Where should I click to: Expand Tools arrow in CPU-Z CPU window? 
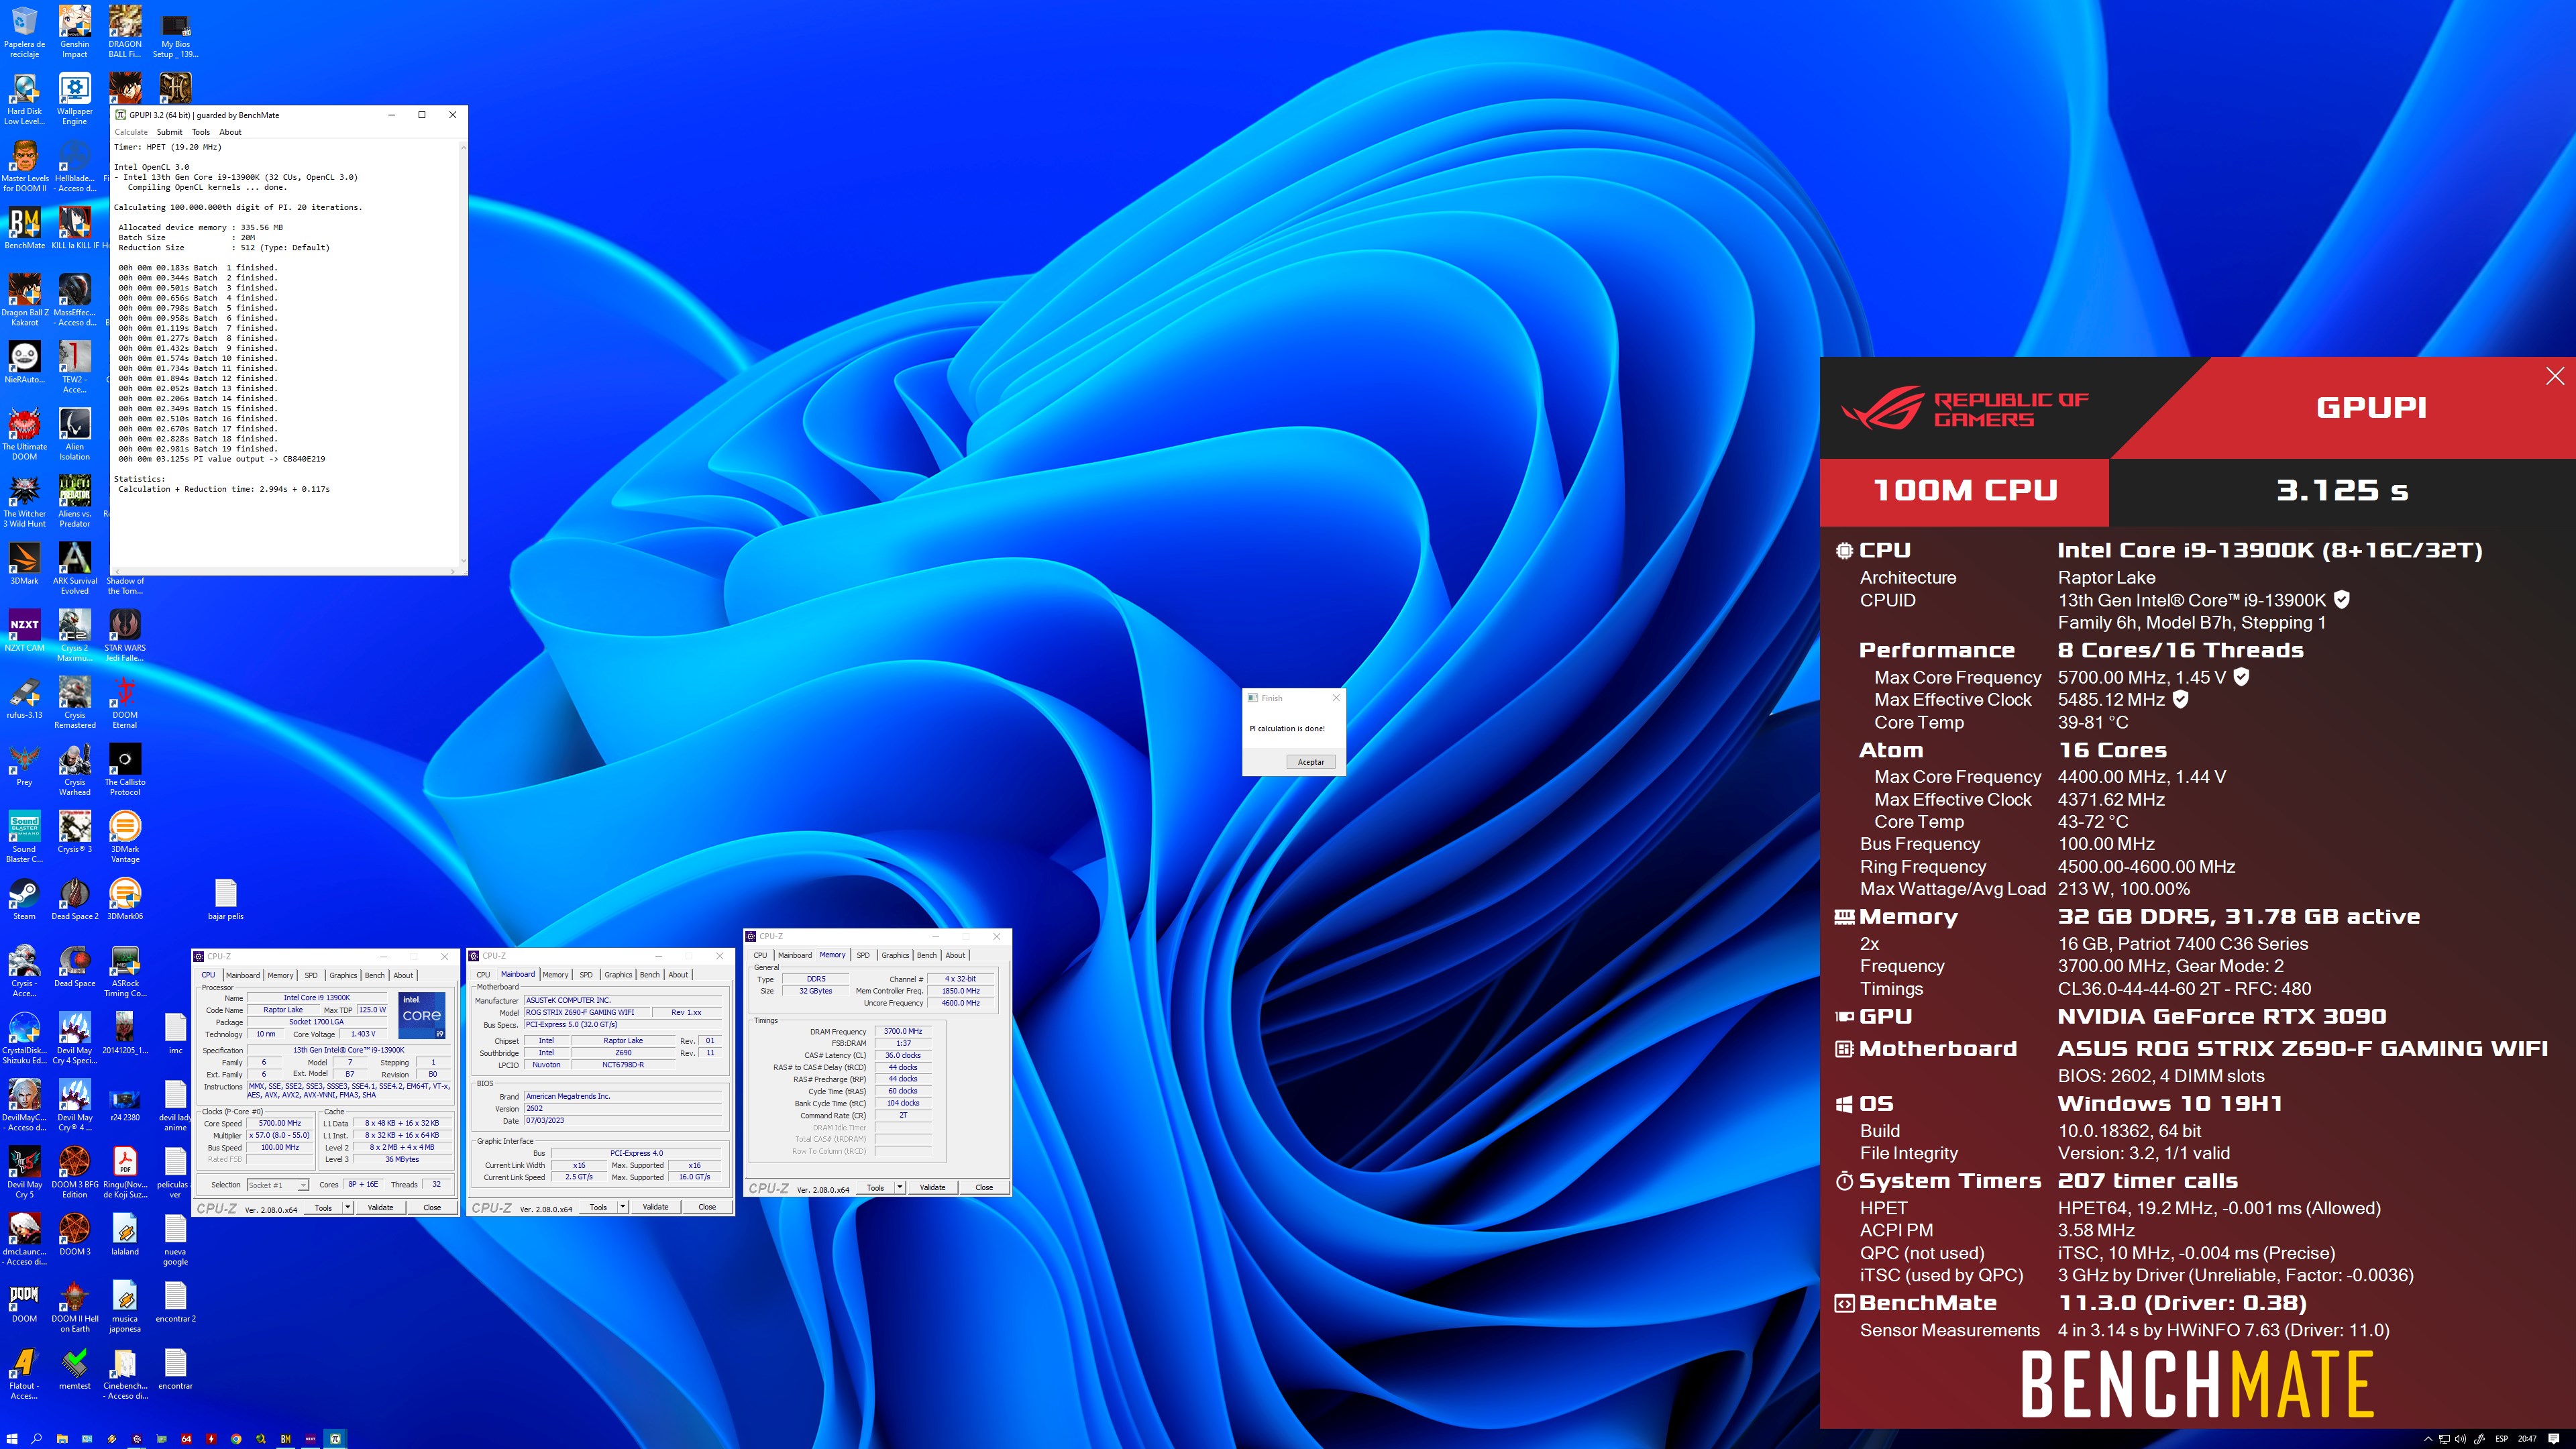point(348,1207)
